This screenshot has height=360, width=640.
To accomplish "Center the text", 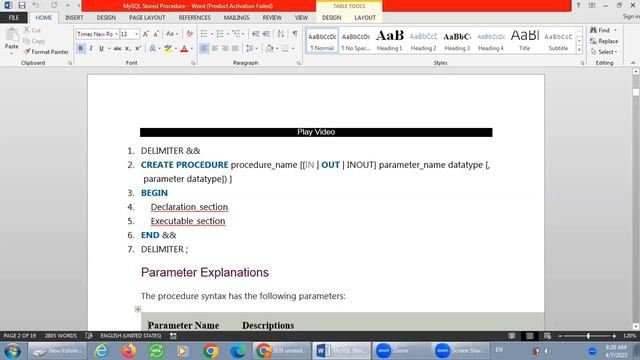I will tap(214, 49).
